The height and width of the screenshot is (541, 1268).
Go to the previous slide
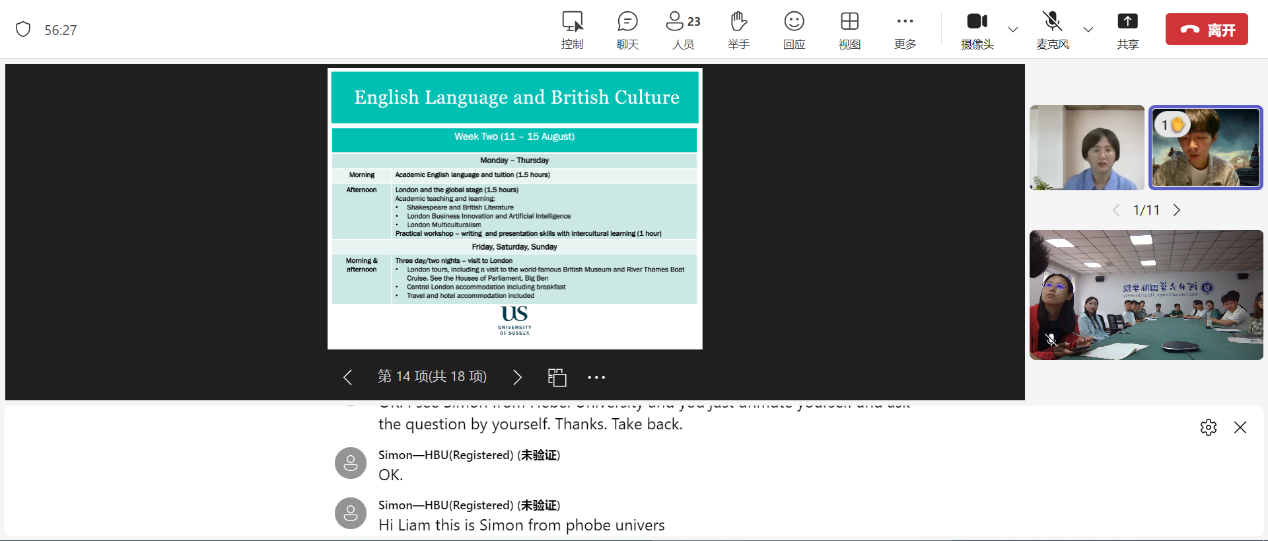click(x=348, y=377)
